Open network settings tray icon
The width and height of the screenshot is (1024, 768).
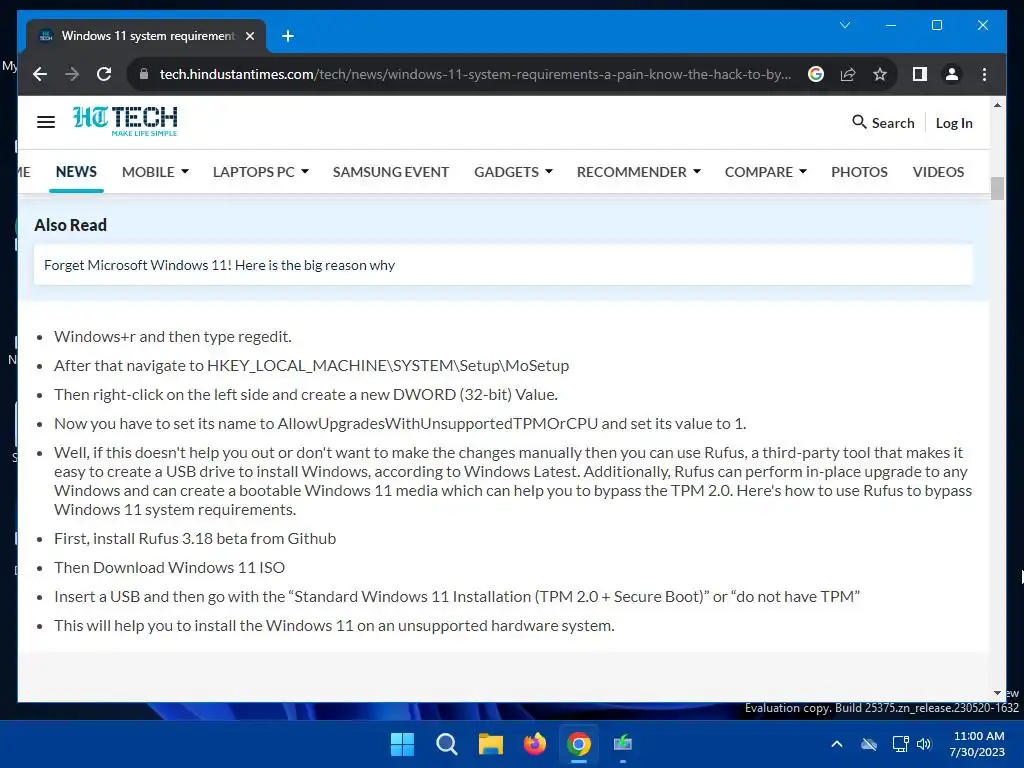(901, 744)
